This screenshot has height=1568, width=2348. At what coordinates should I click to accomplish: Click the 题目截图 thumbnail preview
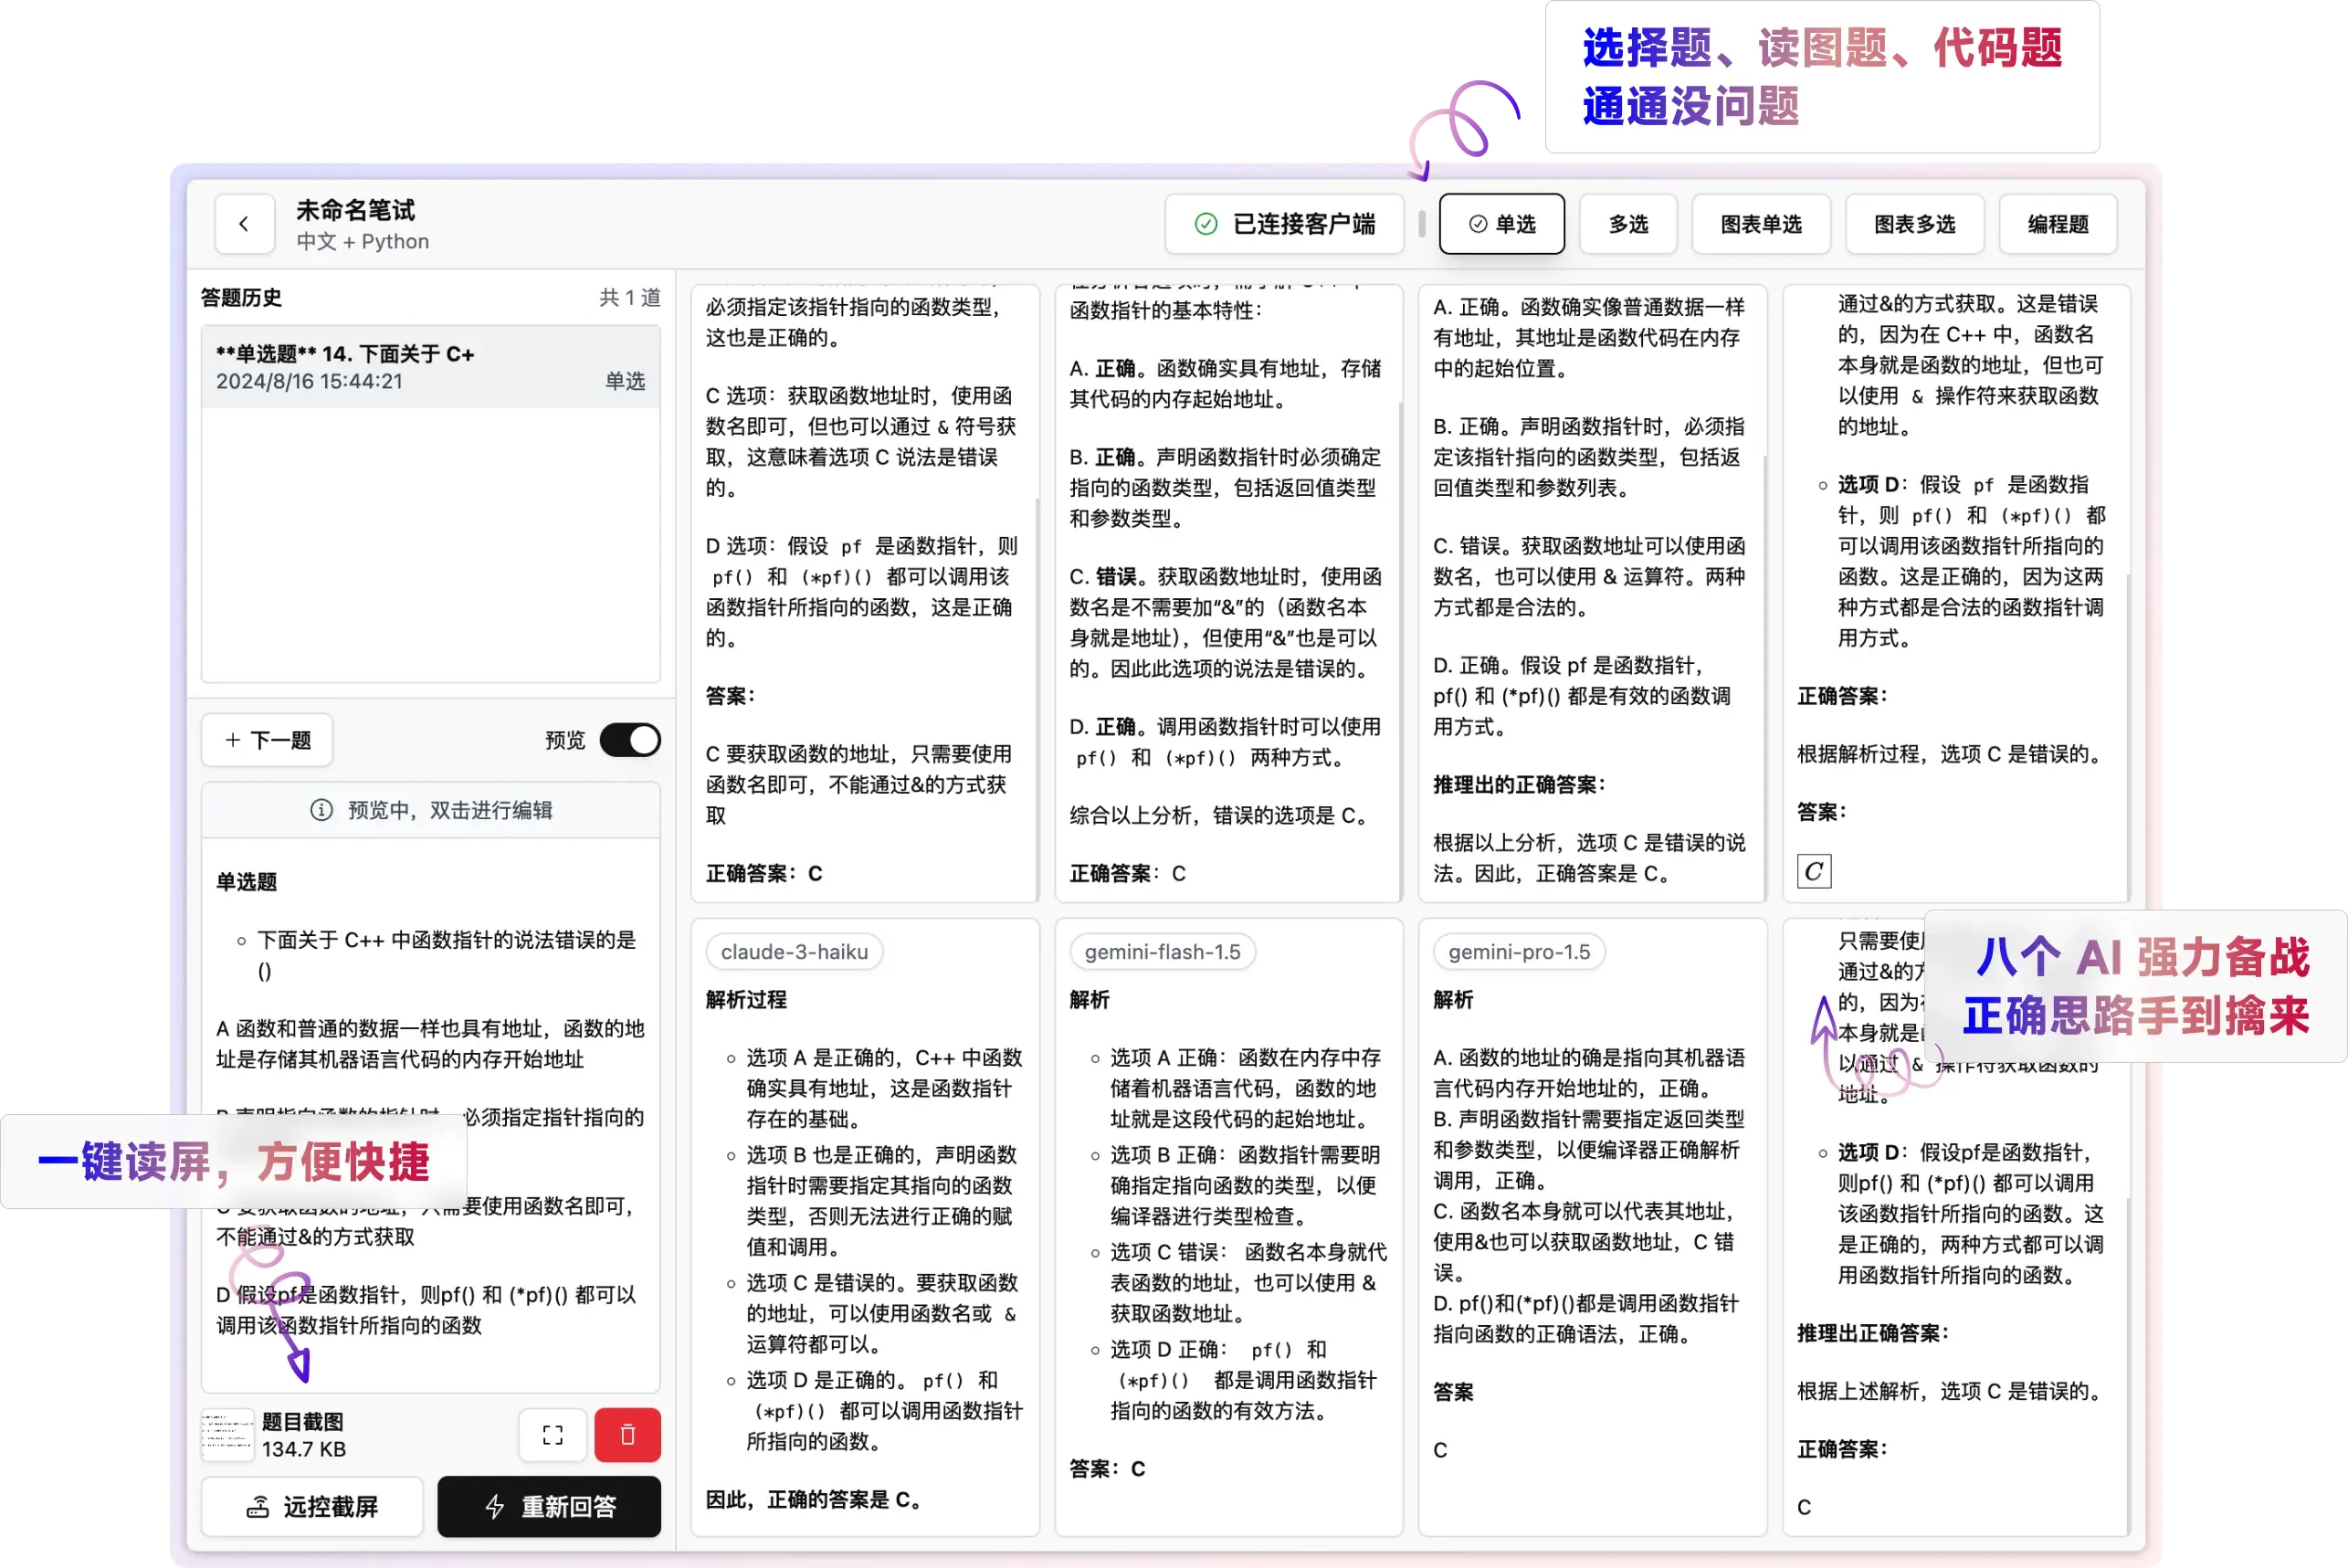click(x=228, y=1435)
